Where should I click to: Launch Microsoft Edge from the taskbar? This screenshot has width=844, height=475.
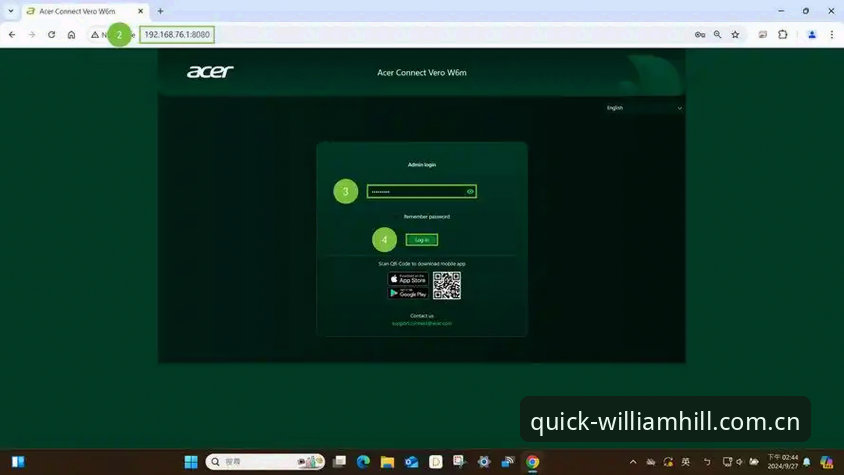[x=363, y=462]
